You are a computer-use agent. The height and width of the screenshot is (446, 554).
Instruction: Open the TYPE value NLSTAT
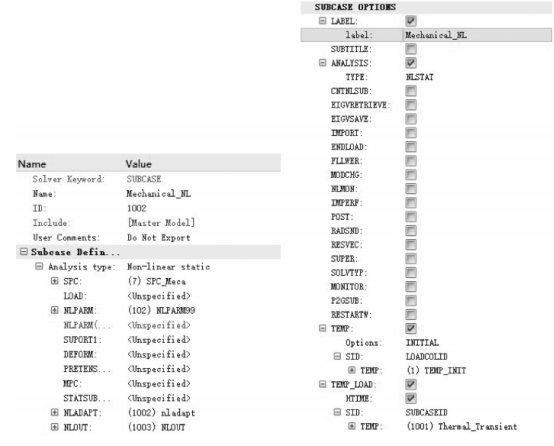(x=419, y=77)
